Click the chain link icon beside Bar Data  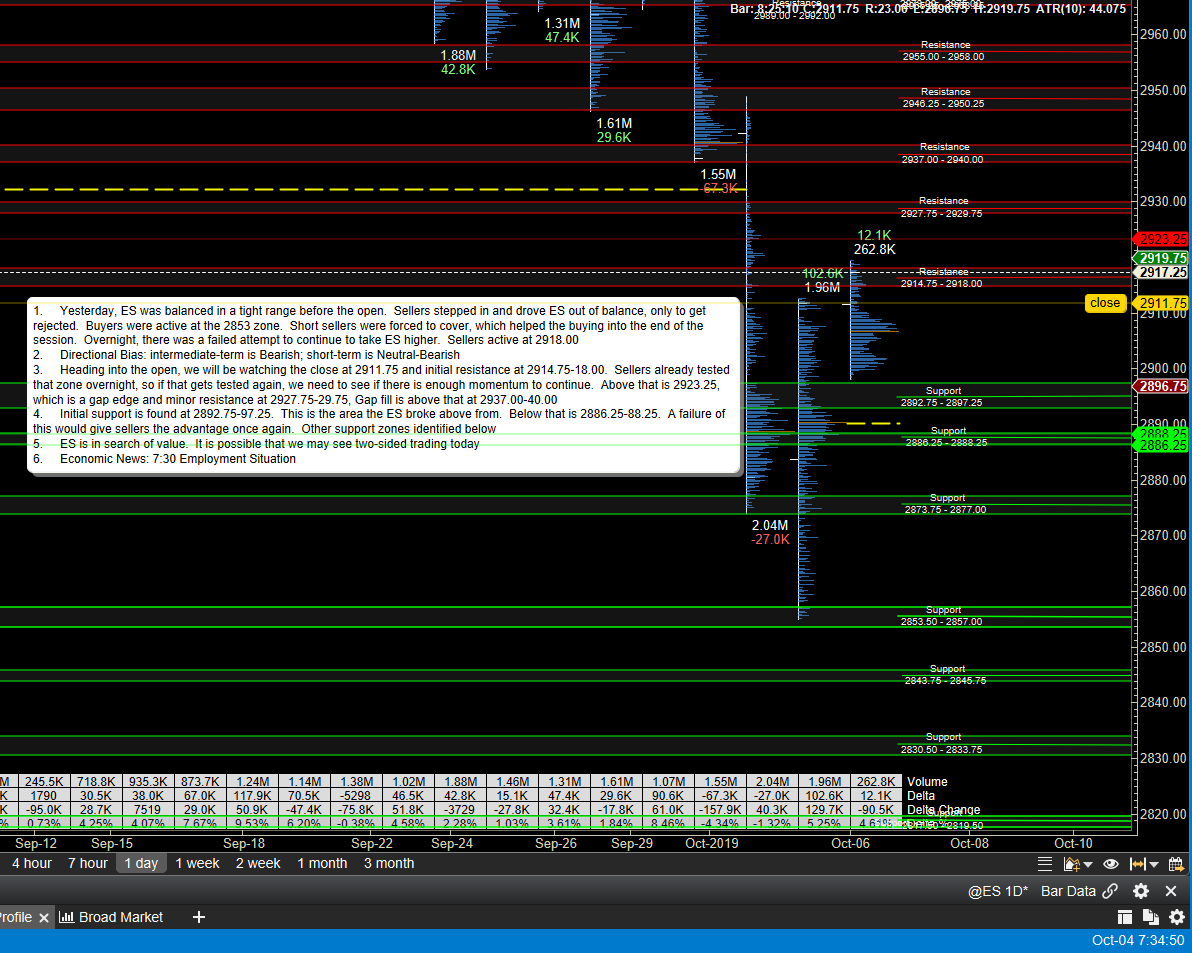(1110, 891)
